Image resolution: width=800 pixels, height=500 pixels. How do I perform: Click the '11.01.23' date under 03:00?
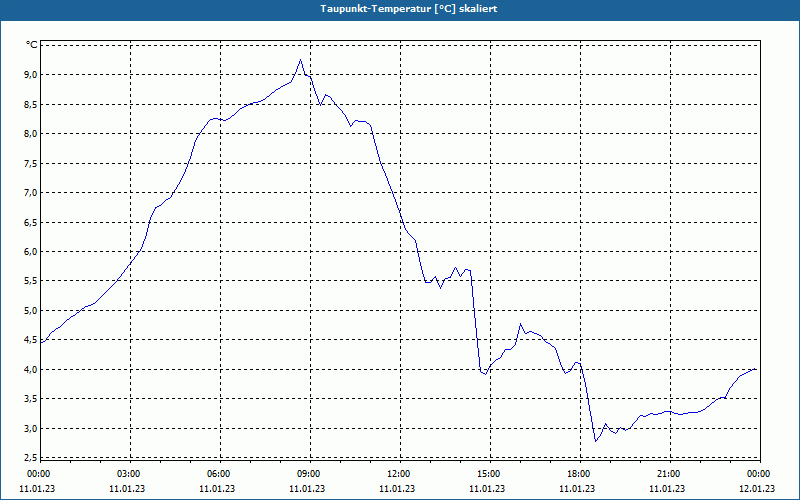click(x=127, y=488)
